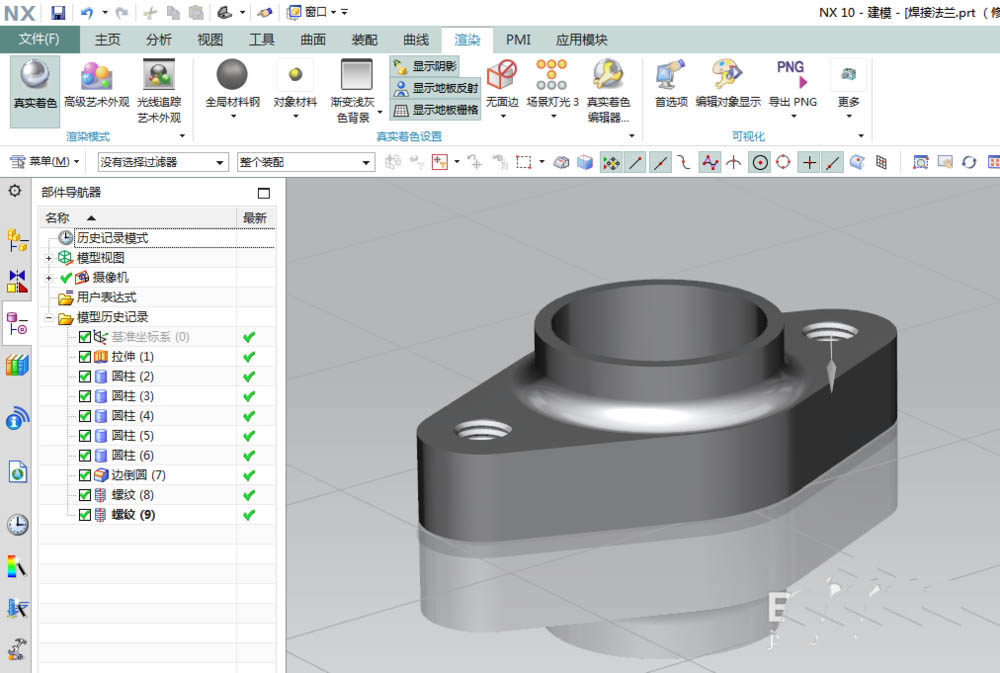
Task: Switch to the 曲面 ribbon tab
Action: (x=313, y=40)
